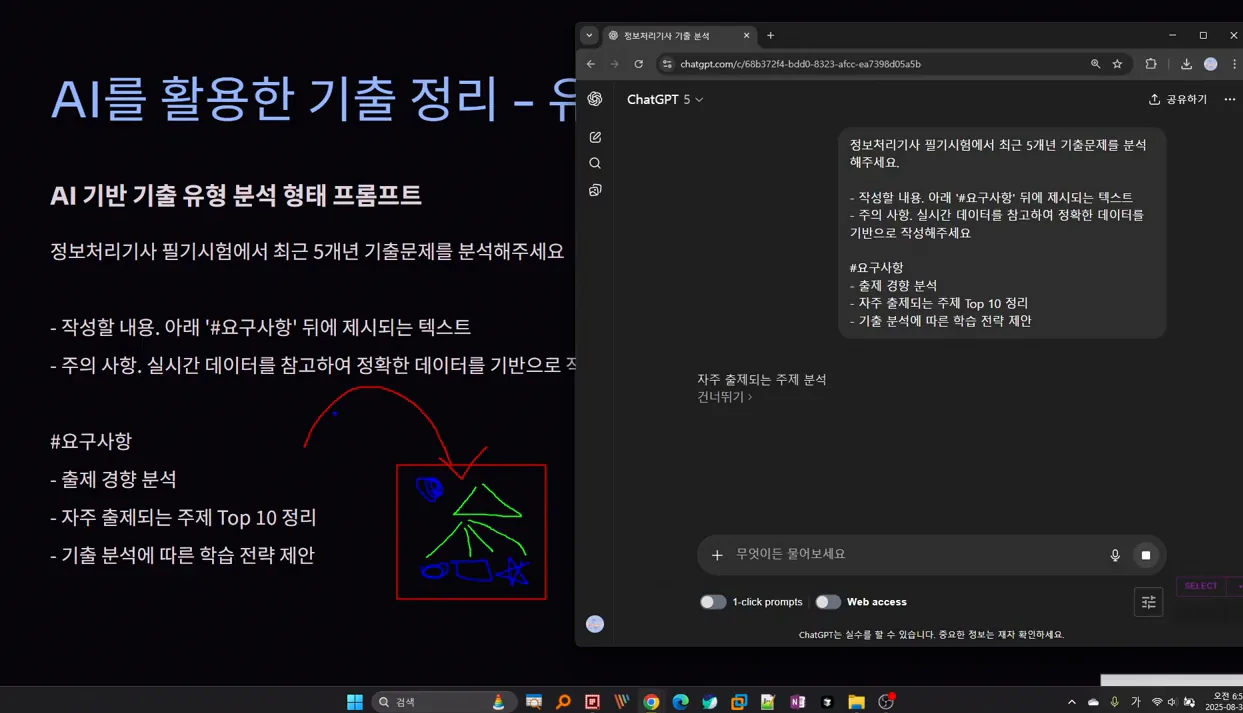Click the Korean IME 가 indicator in the tray

click(x=1135, y=702)
